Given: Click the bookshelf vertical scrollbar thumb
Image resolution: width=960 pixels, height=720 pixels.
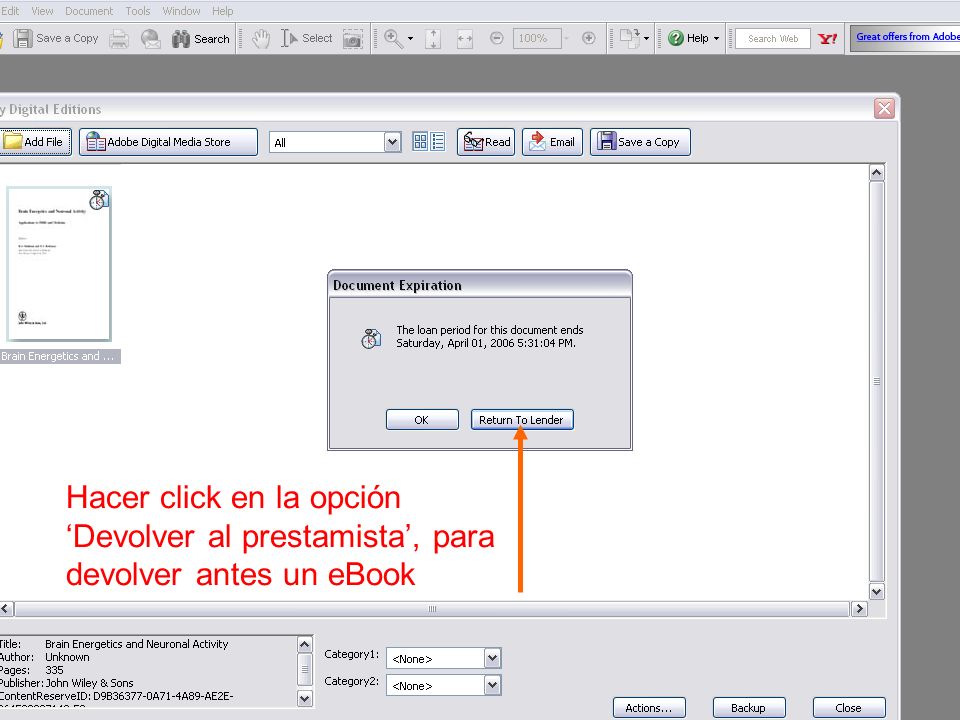Looking at the screenshot, I should (877, 381).
